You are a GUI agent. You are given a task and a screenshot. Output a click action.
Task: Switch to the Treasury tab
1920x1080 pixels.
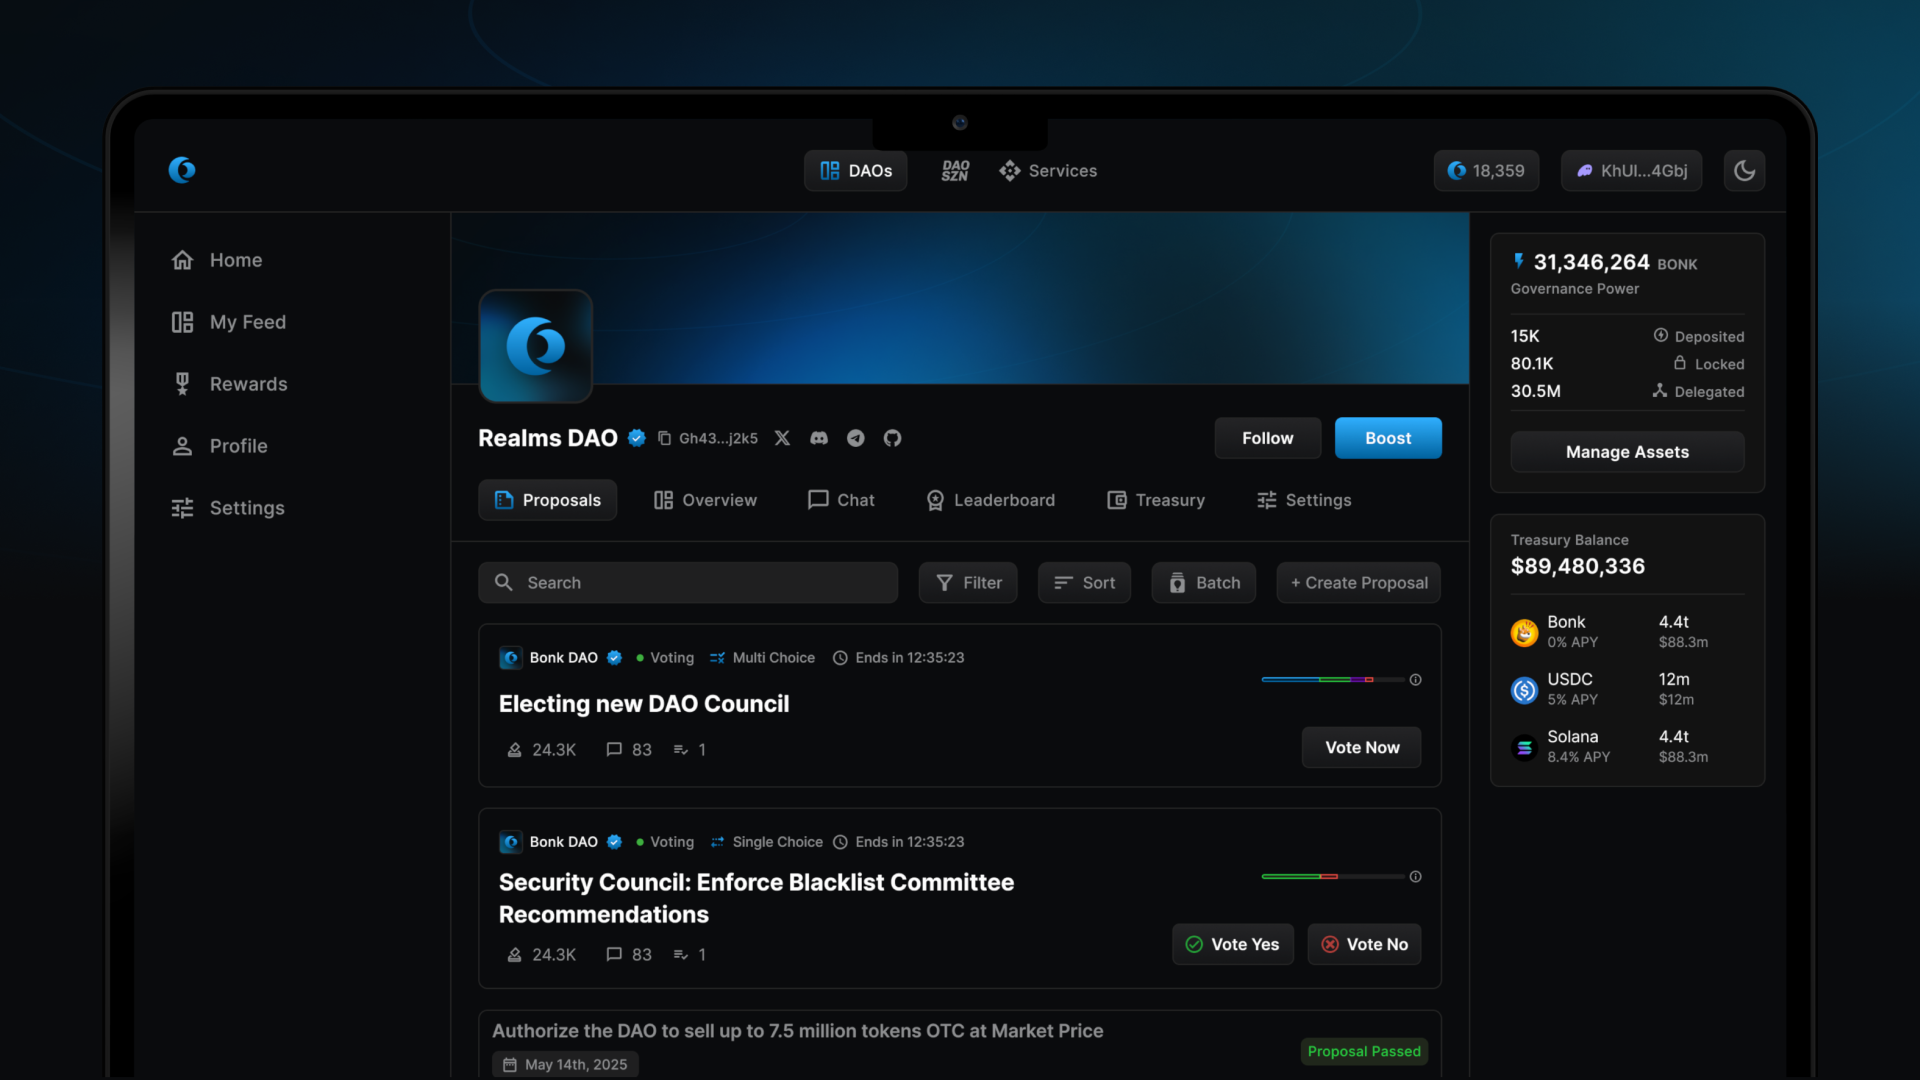click(1156, 500)
